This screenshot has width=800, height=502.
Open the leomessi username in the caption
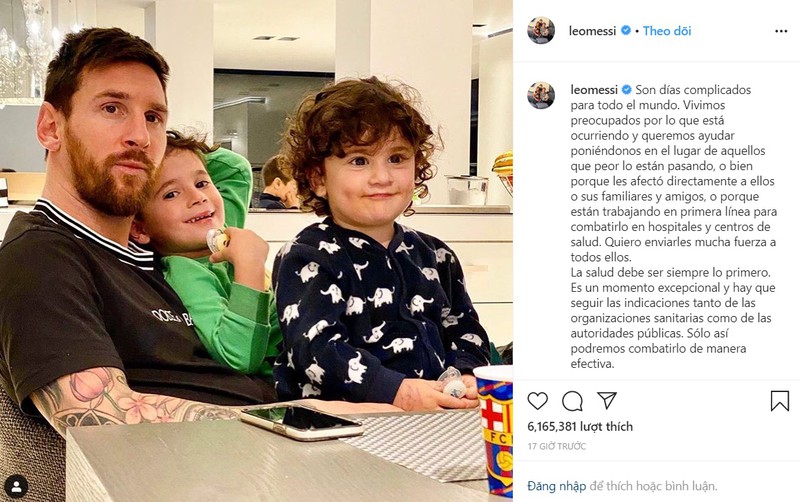click(594, 90)
